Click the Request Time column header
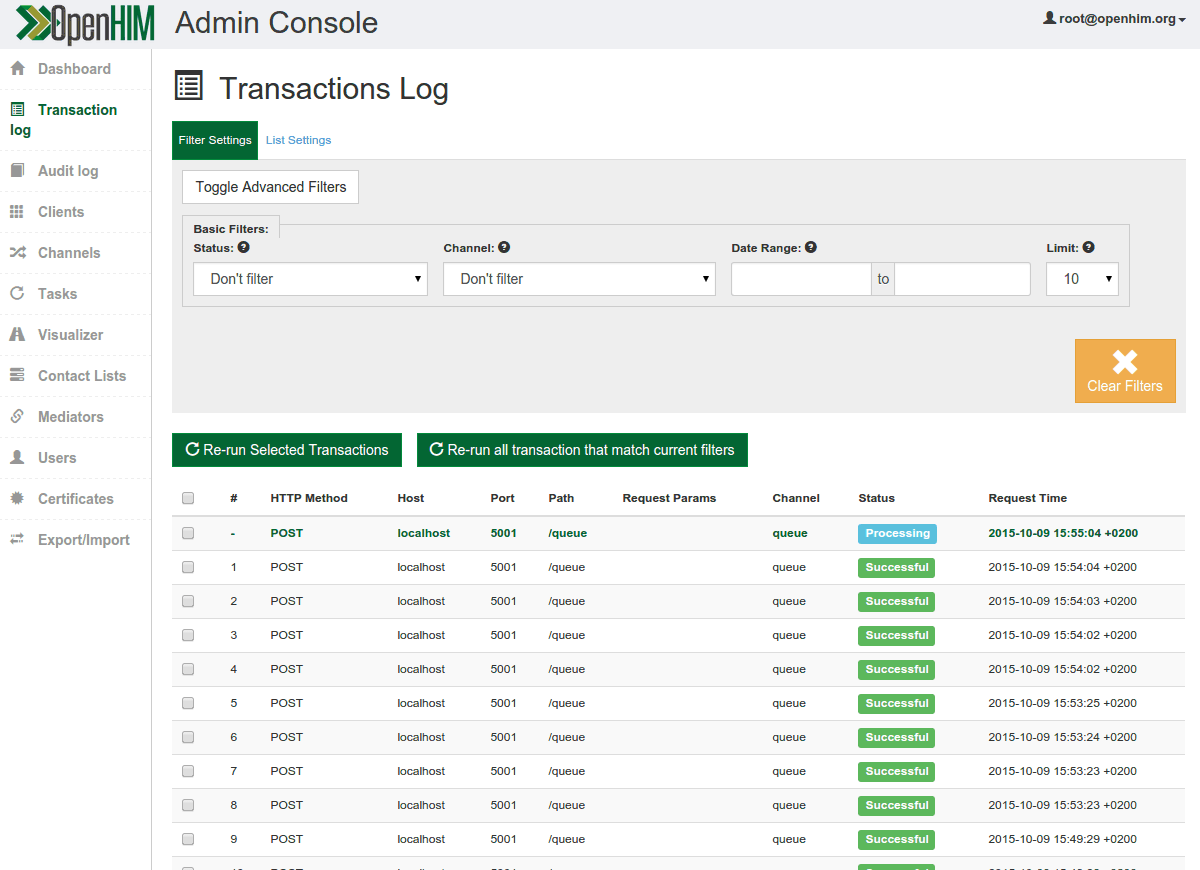The image size is (1200, 870). pos(1027,498)
